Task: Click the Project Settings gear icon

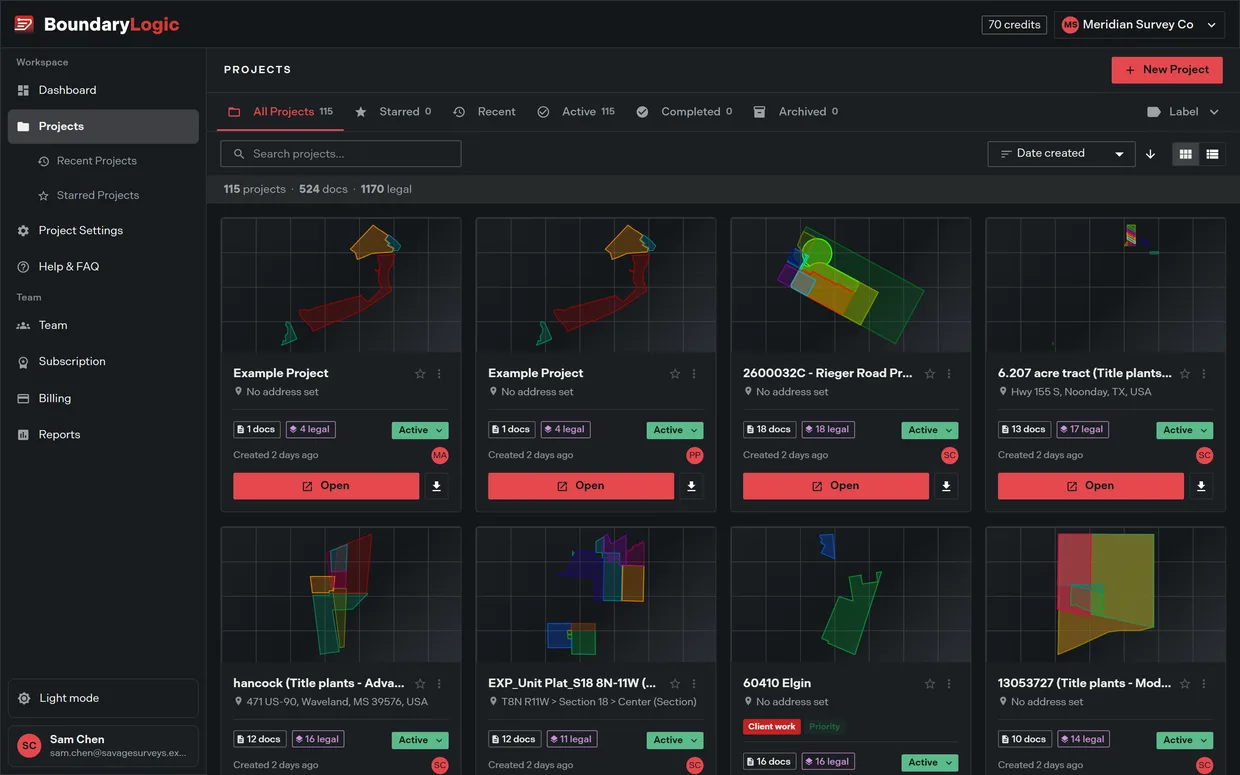Action: [23, 231]
